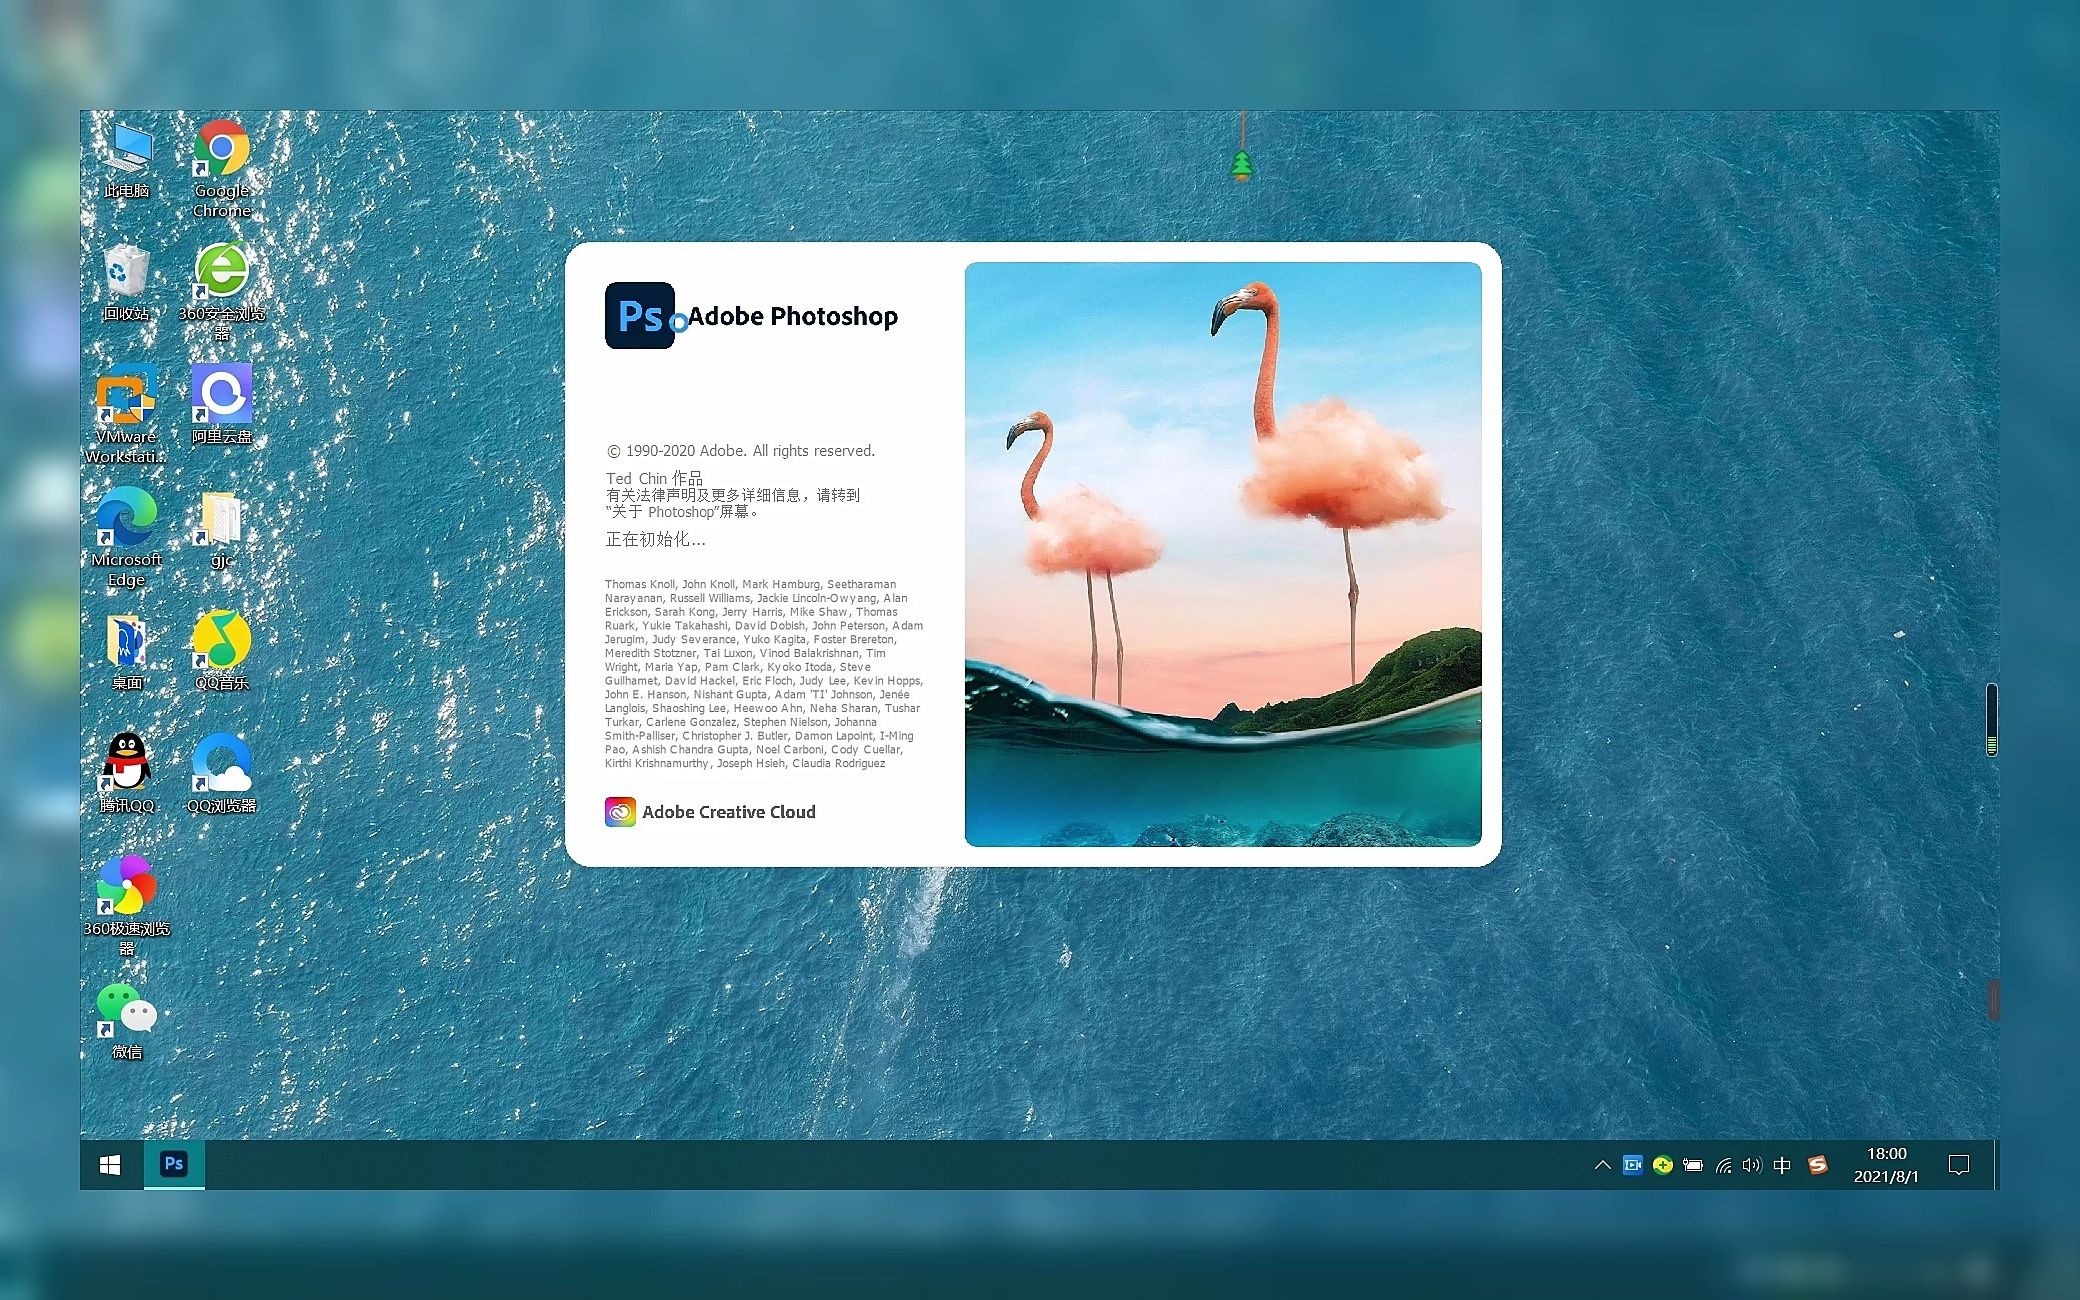Screen dimensions: 2080x1300
Task: Select the QQ音乐 desktop shortcut
Action: [x=222, y=651]
